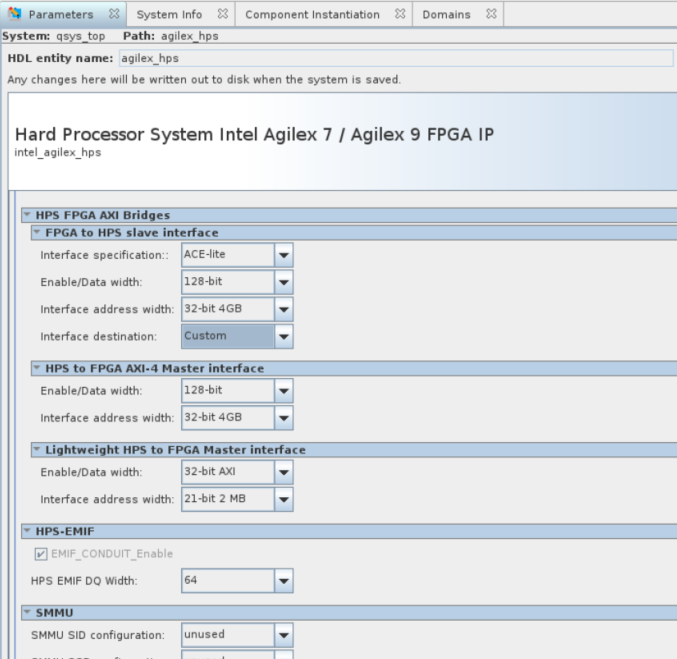Image resolution: width=677 pixels, height=659 pixels.
Task: Close the Parameters tab using its X icon
Action: (113, 15)
